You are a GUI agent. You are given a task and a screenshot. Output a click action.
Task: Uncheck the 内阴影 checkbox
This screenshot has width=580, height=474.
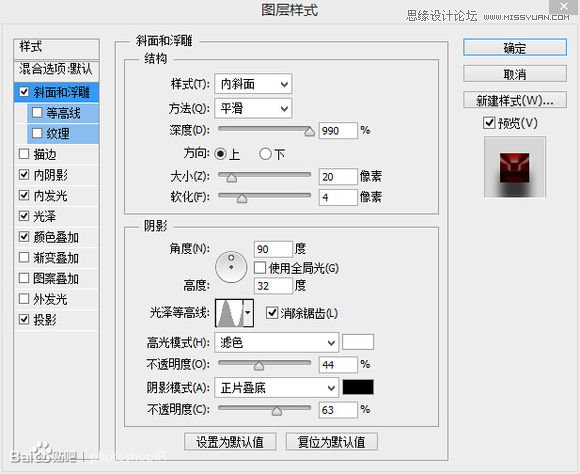24,175
